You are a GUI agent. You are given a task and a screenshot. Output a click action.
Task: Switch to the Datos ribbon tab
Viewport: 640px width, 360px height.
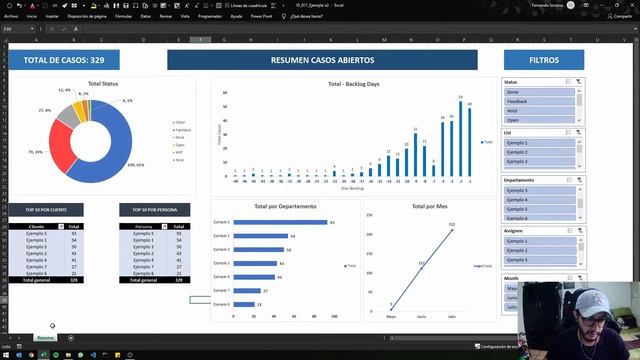point(146,16)
